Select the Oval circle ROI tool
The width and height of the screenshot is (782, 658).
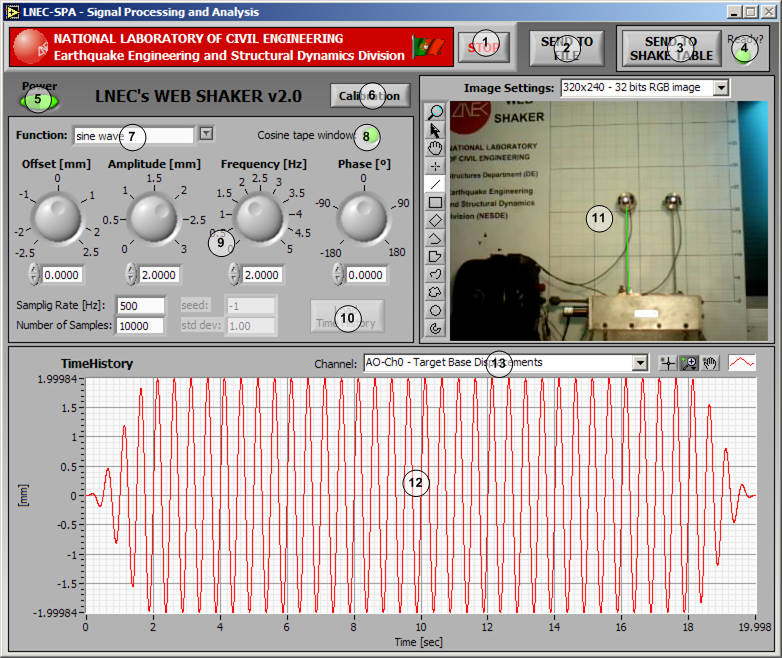pos(435,310)
